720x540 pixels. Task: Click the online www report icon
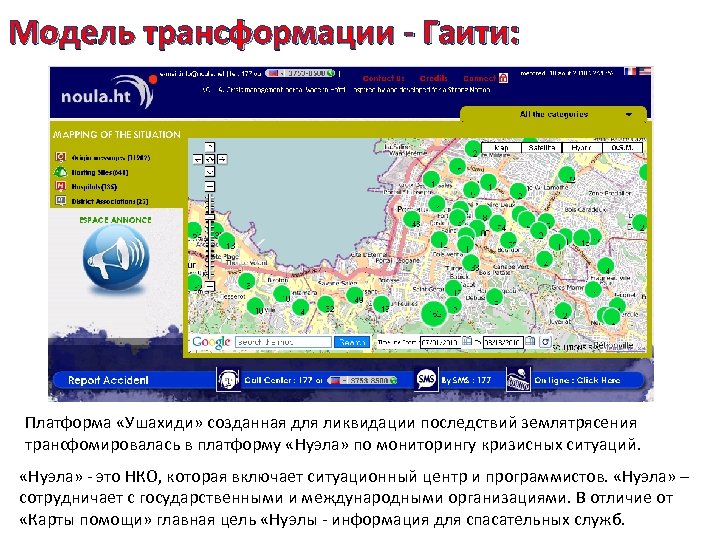(x=518, y=379)
